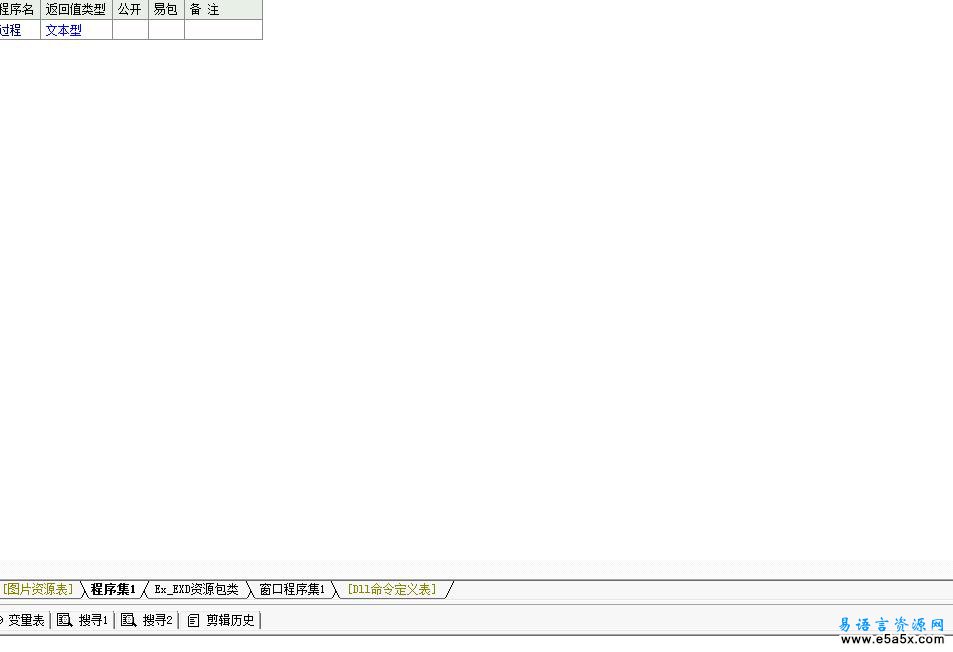Screen dimensions: 953x652
Task: Open the [Dll命令定义表] tab
Action: (x=392, y=589)
